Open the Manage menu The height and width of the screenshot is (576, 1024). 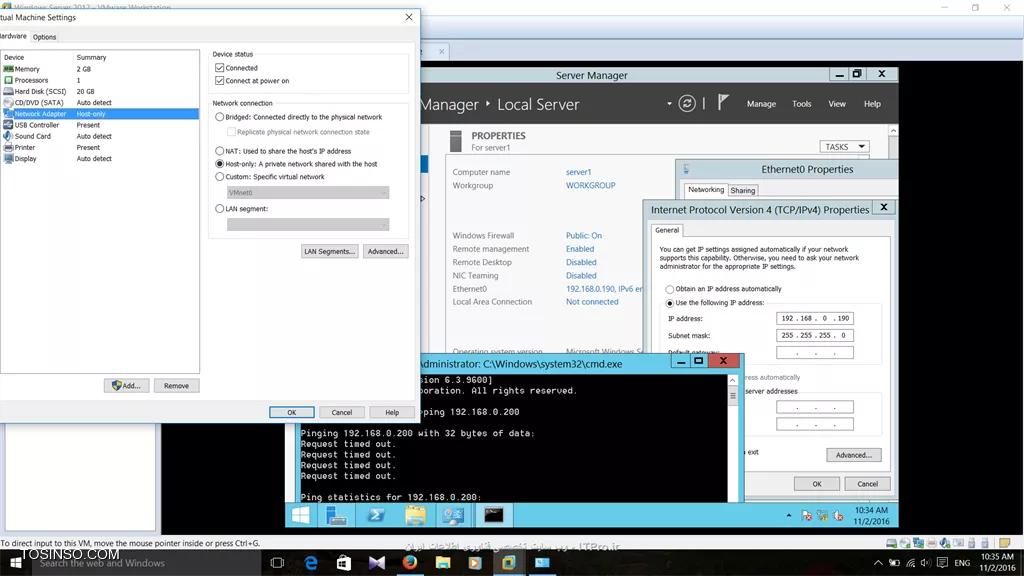click(761, 104)
